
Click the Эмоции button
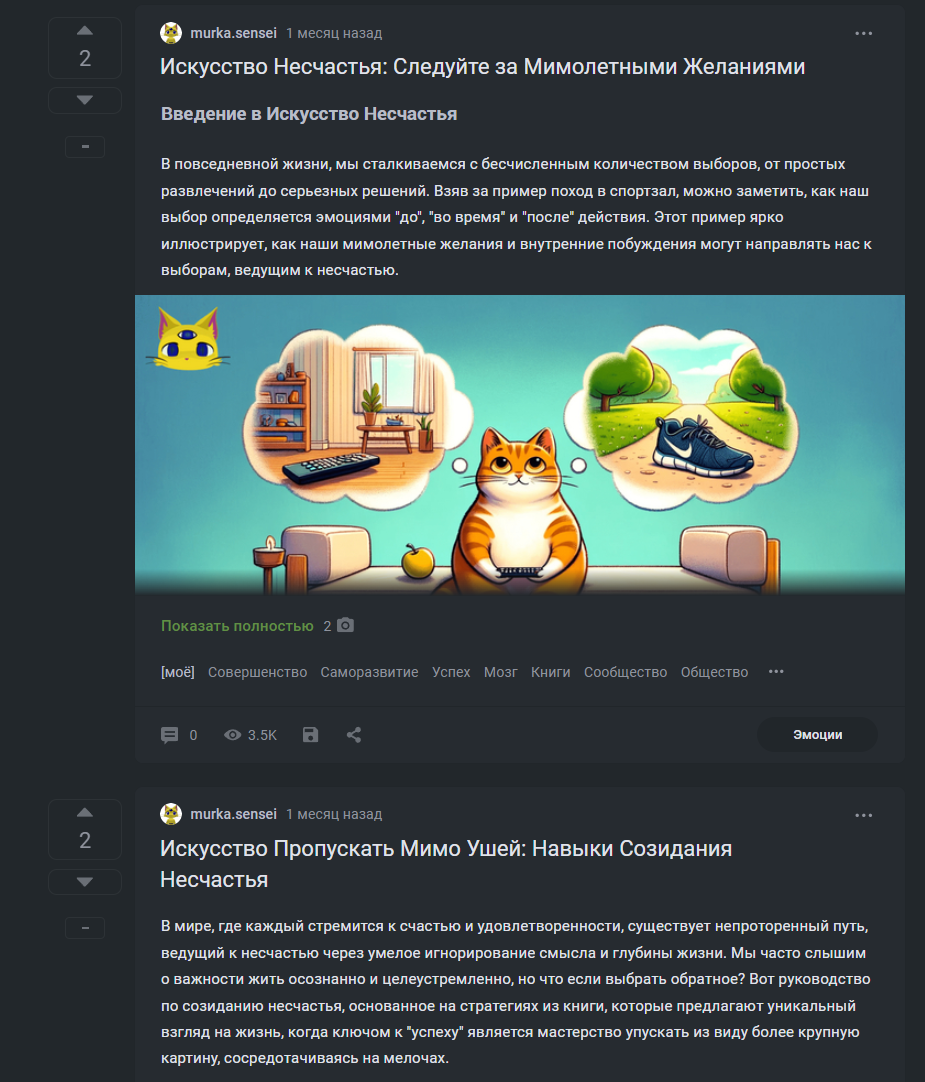pos(817,735)
